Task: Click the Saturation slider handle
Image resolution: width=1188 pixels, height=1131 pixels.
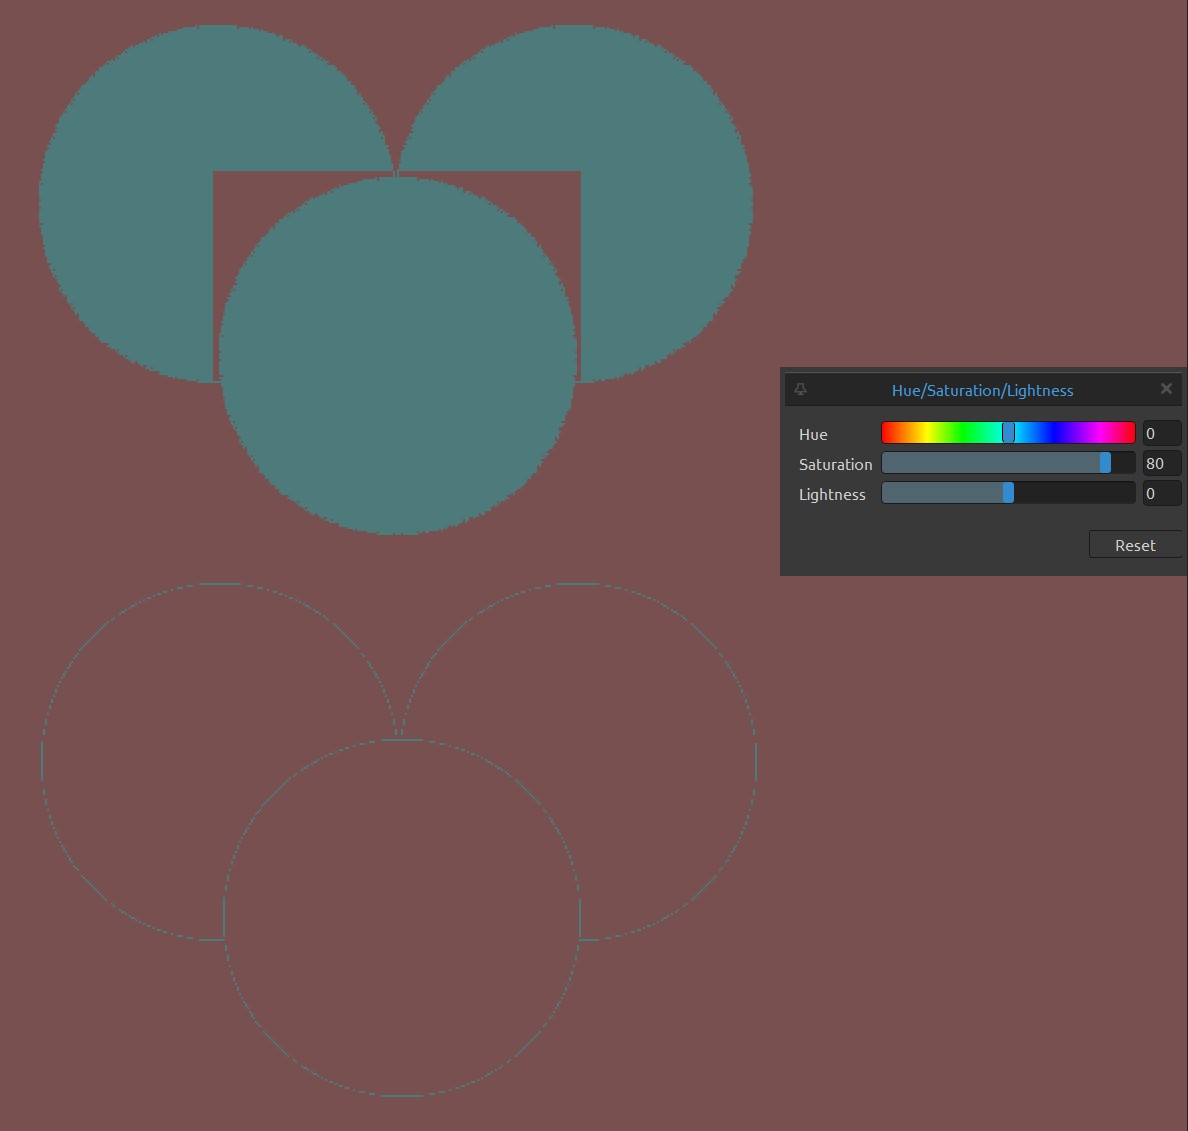Action: [x=1105, y=463]
